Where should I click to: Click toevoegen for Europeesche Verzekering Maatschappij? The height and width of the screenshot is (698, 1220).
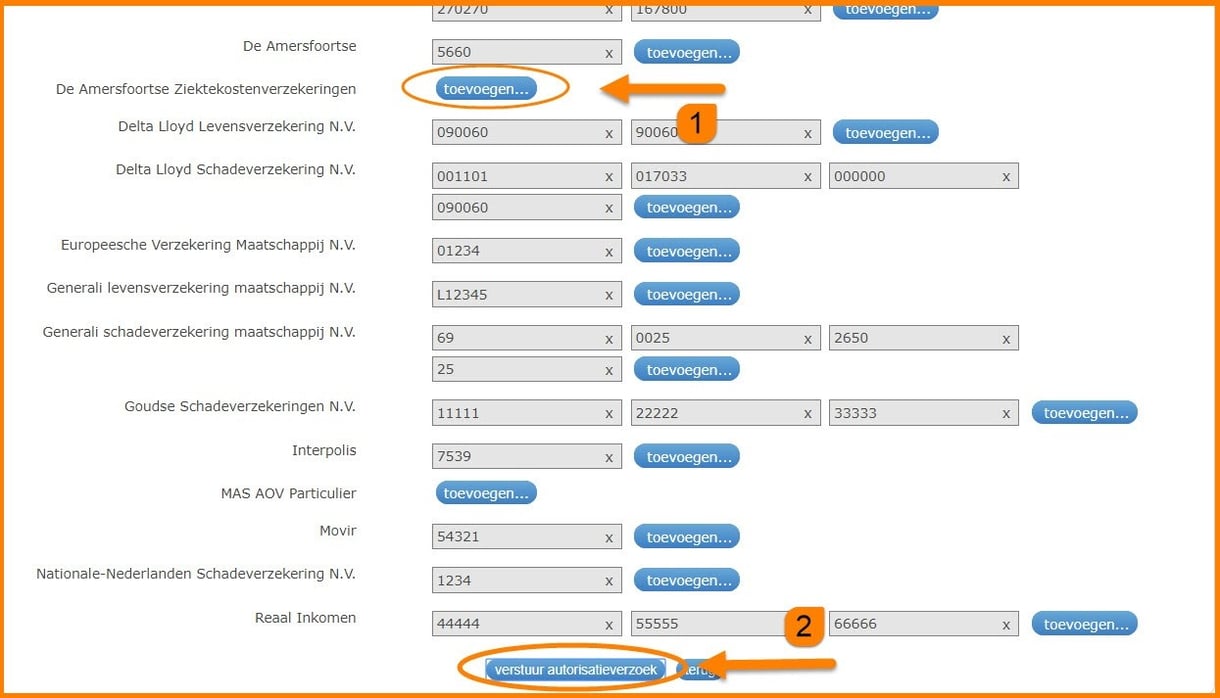click(687, 251)
